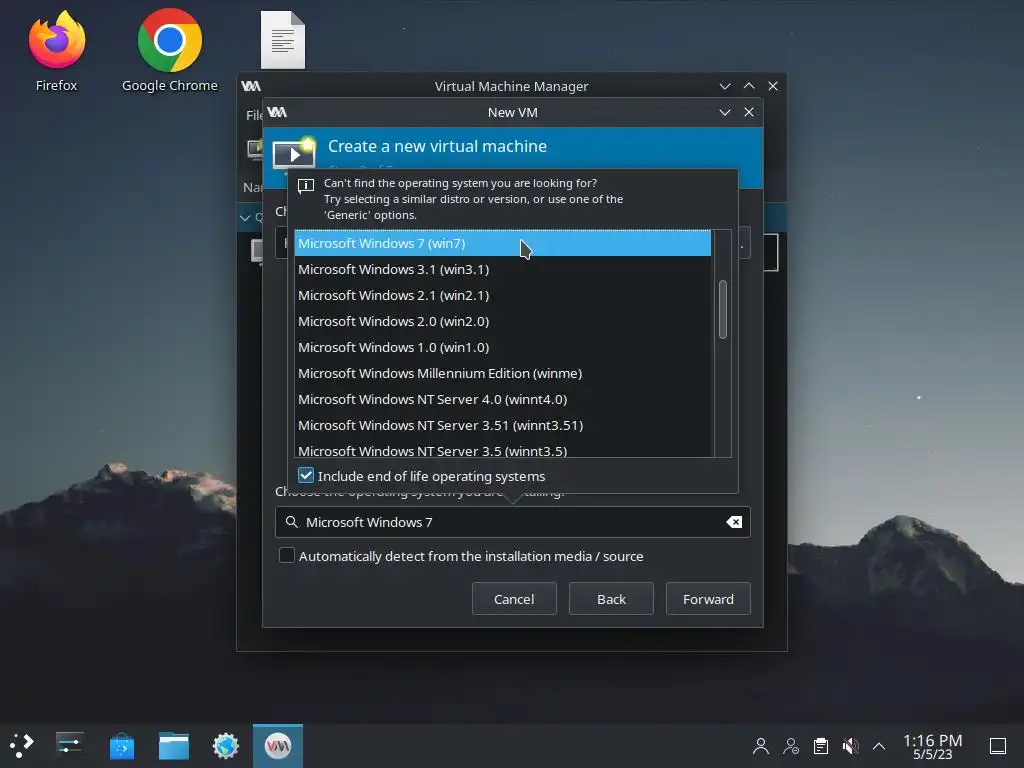This screenshot has height=768, width=1024.
Task: Pick Microsoft Windows 1.0 (win1.0)
Action: (503, 347)
